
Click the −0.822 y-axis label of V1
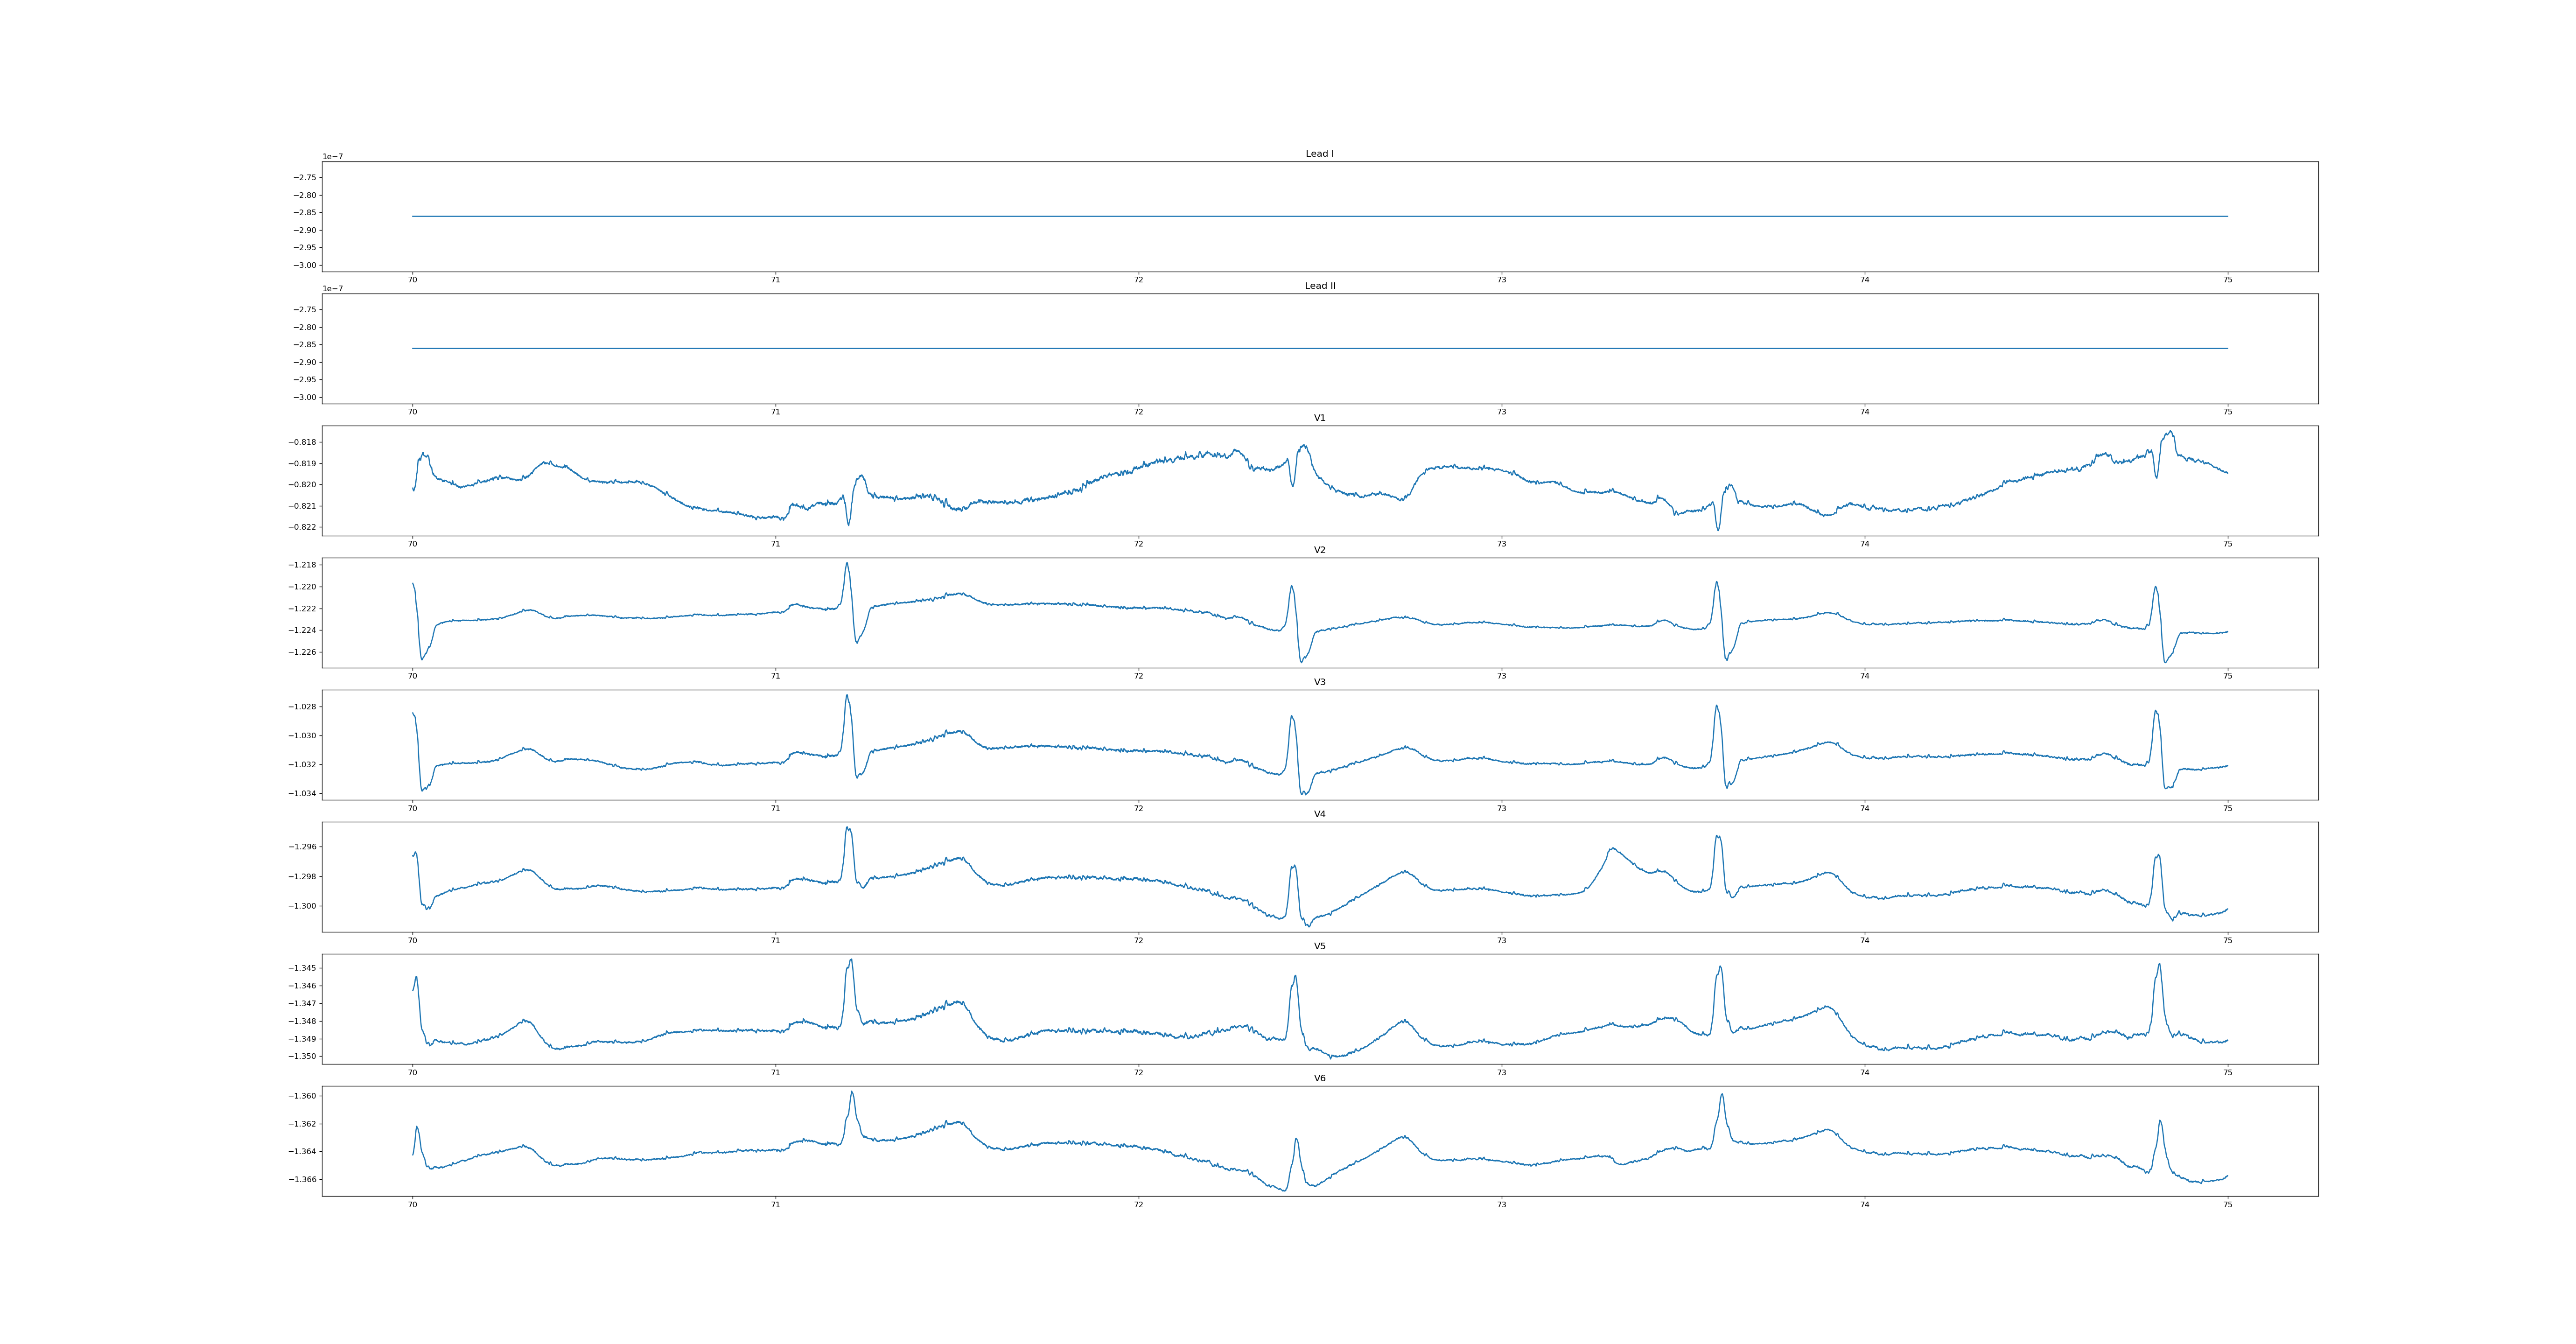click(302, 527)
